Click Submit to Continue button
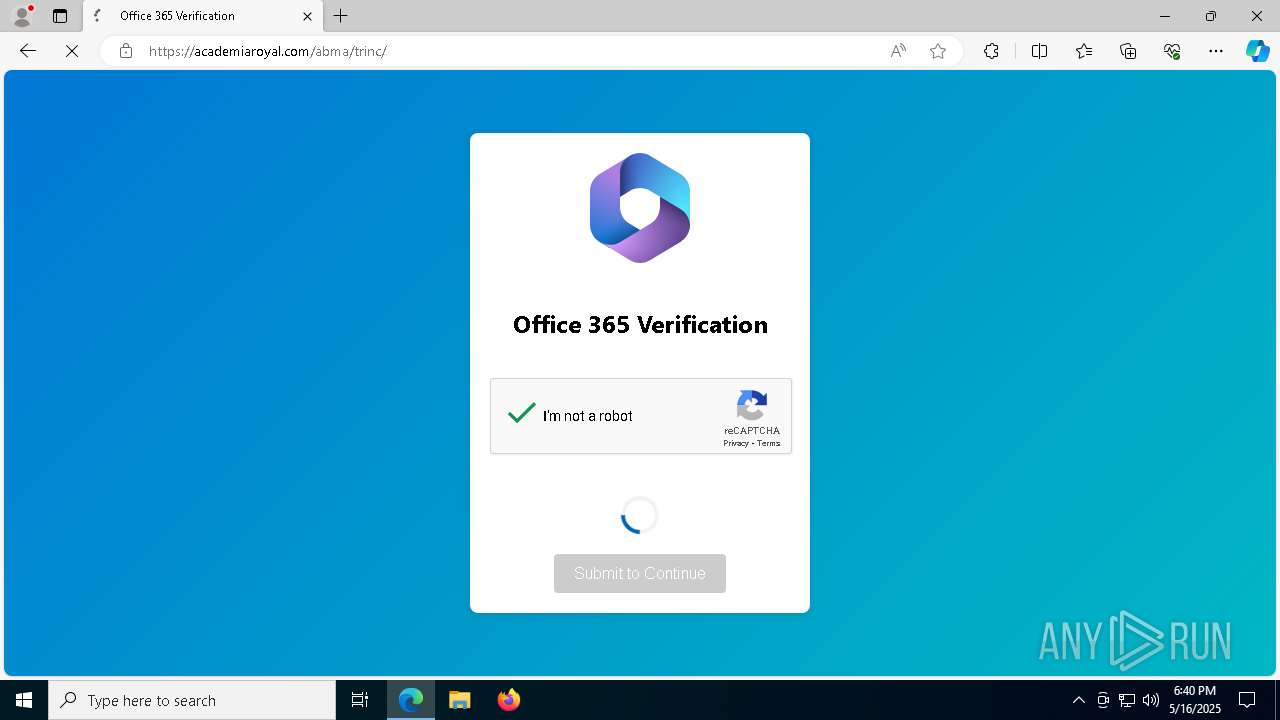The height and width of the screenshot is (720, 1280). click(640, 573)
